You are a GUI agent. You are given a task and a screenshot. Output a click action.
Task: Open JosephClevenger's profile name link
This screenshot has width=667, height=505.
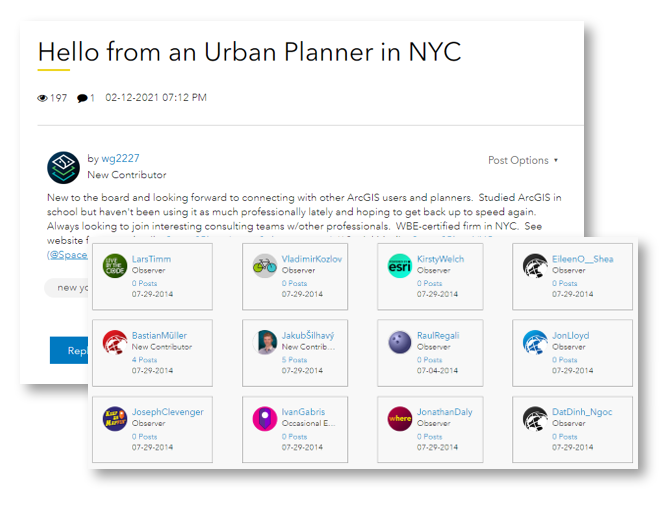(x=168, y=412)
